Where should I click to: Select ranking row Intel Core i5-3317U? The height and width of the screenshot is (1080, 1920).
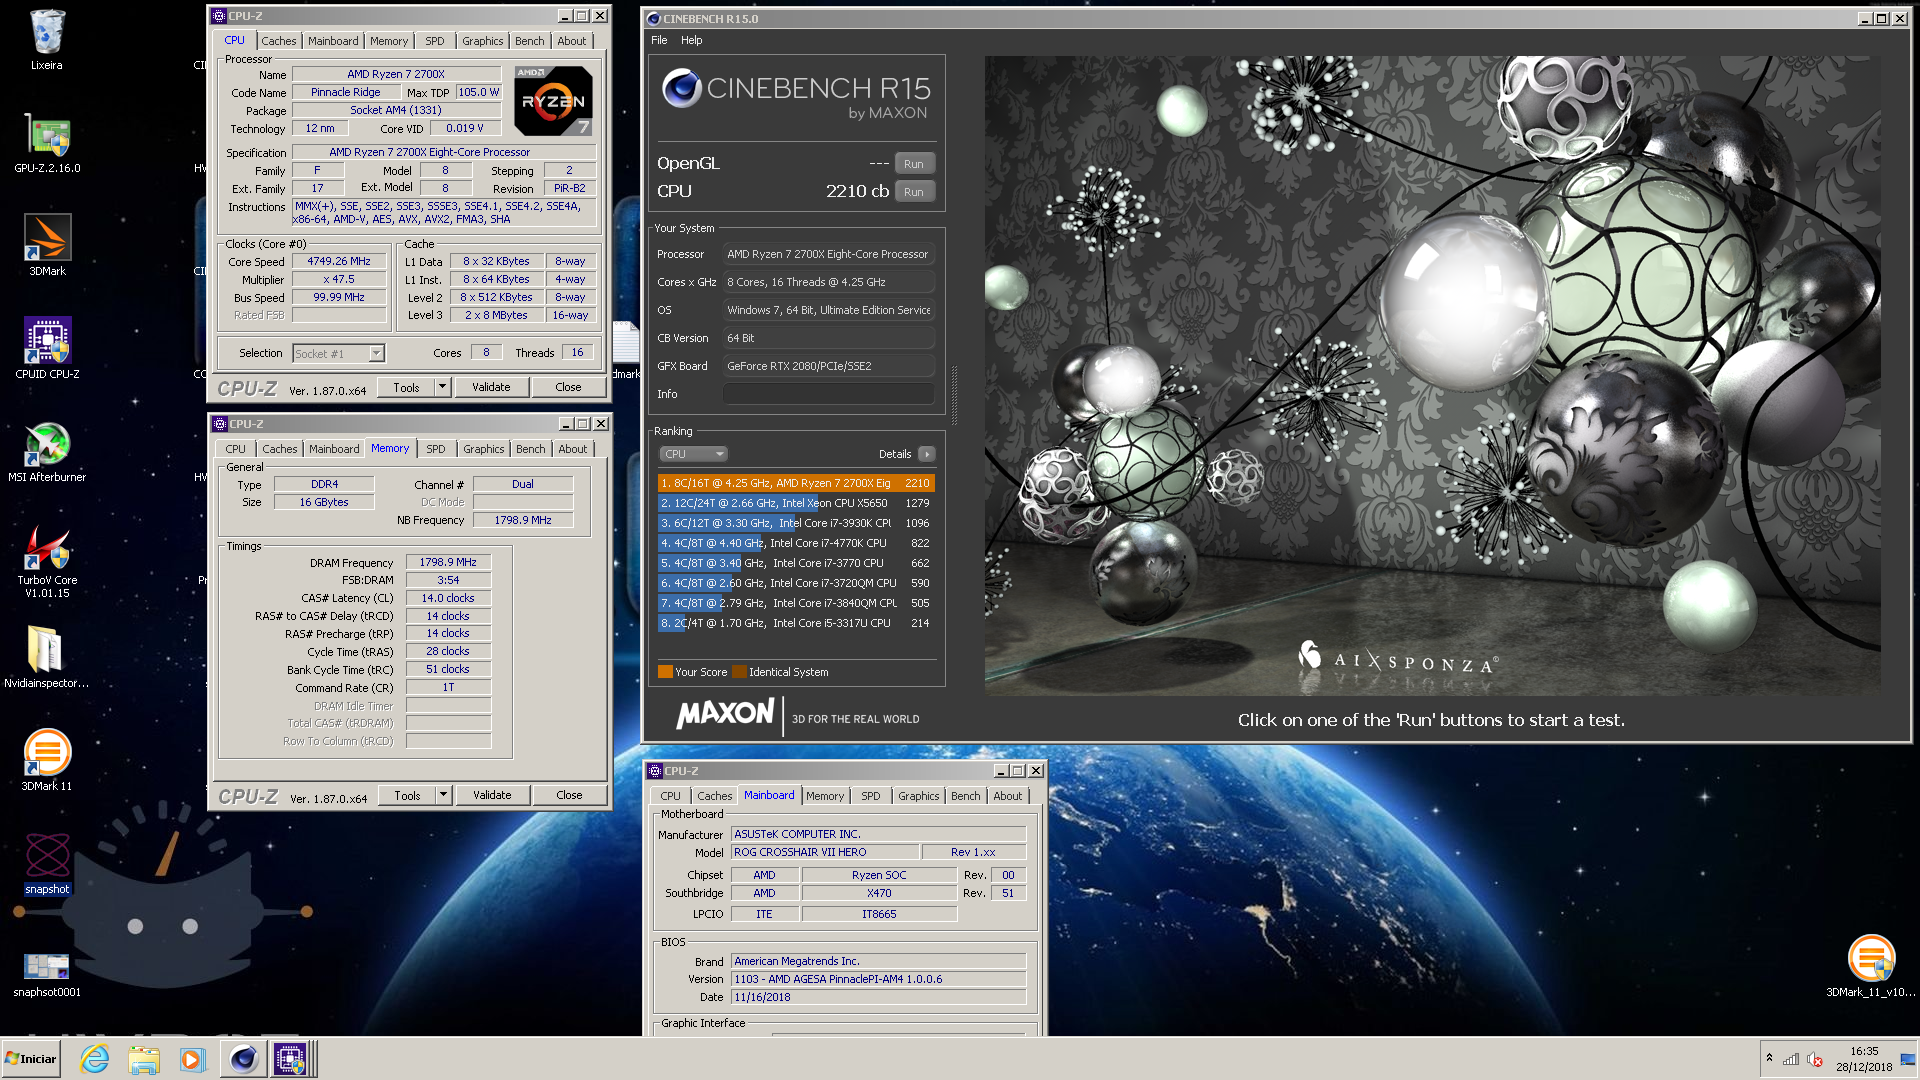point(796,623)
